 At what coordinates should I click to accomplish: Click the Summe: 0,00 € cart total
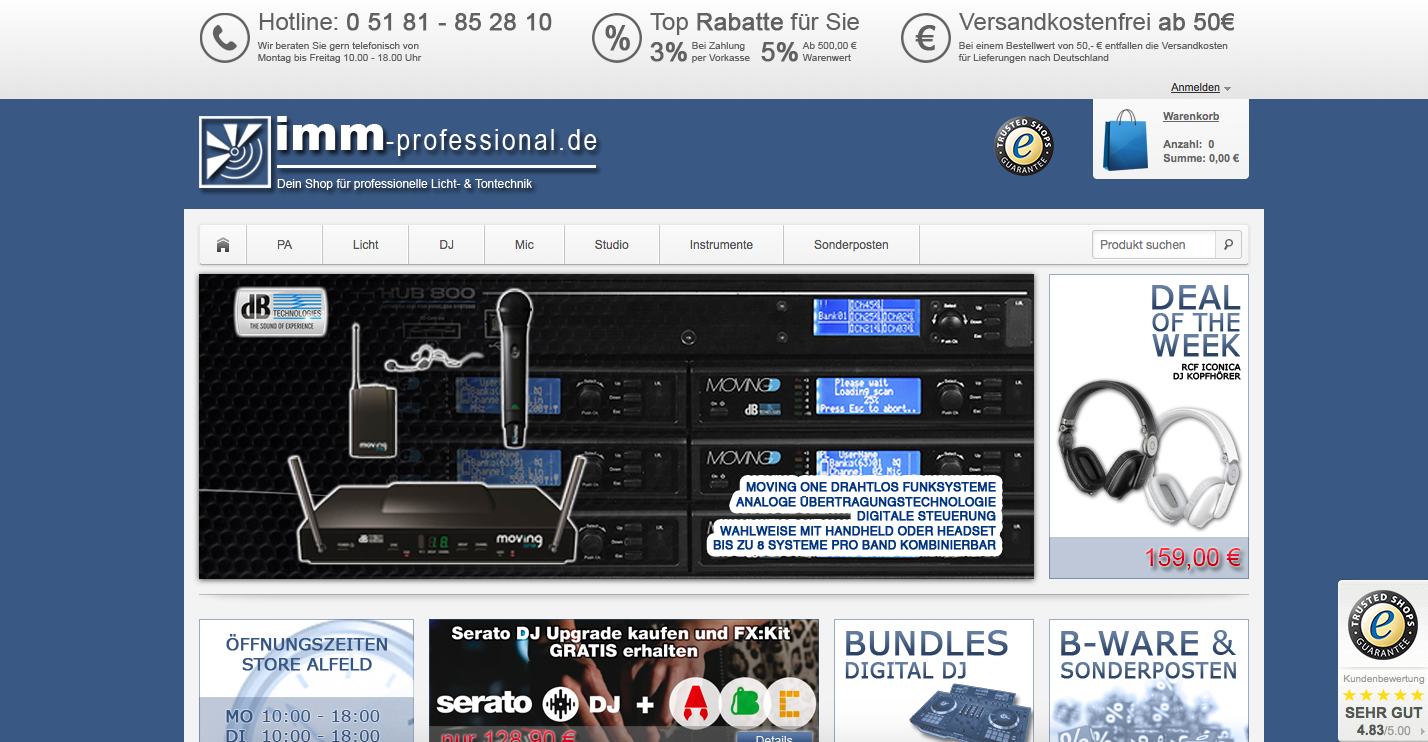coord(1201,158)
